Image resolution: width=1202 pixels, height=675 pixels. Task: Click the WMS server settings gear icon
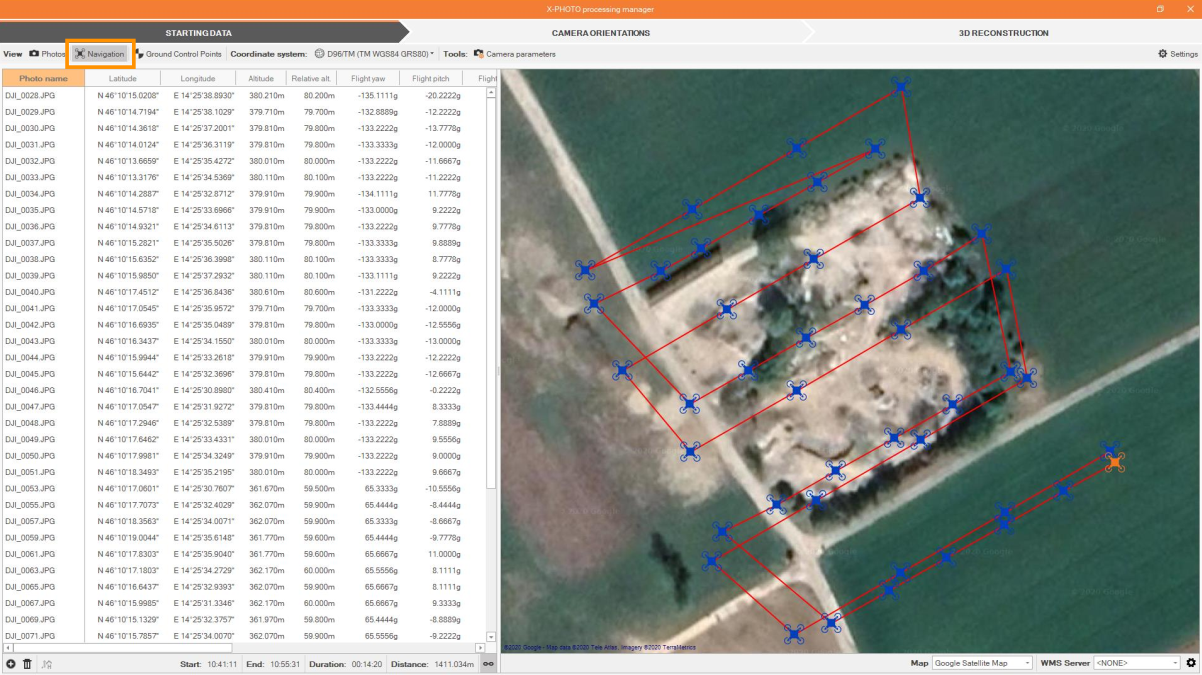pos(1191,663)
